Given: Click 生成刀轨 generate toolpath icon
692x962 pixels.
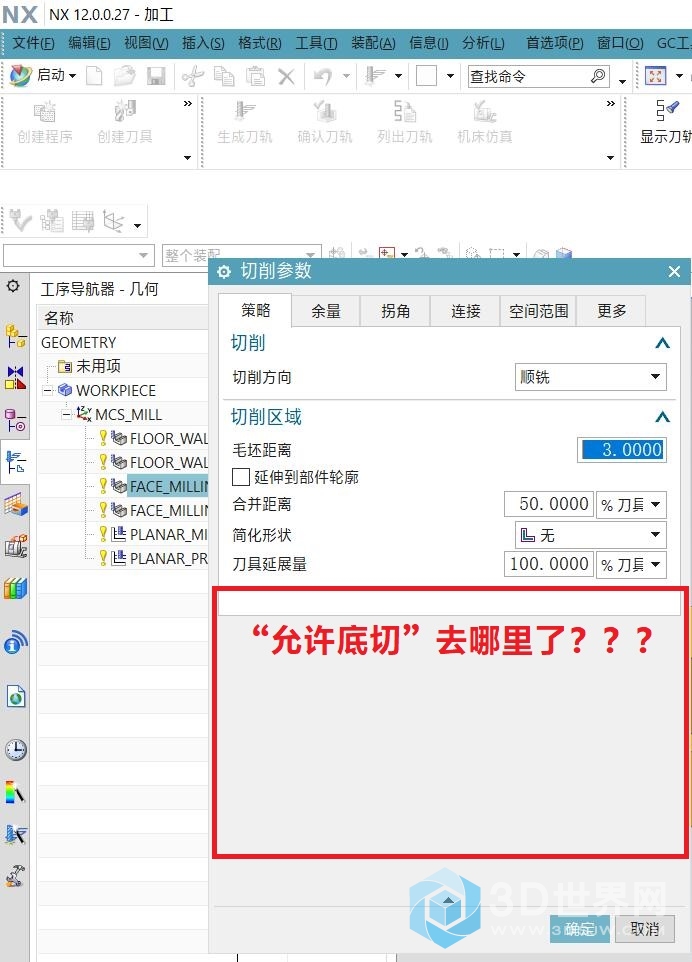Looking at the screenshot, I should 244,123.
